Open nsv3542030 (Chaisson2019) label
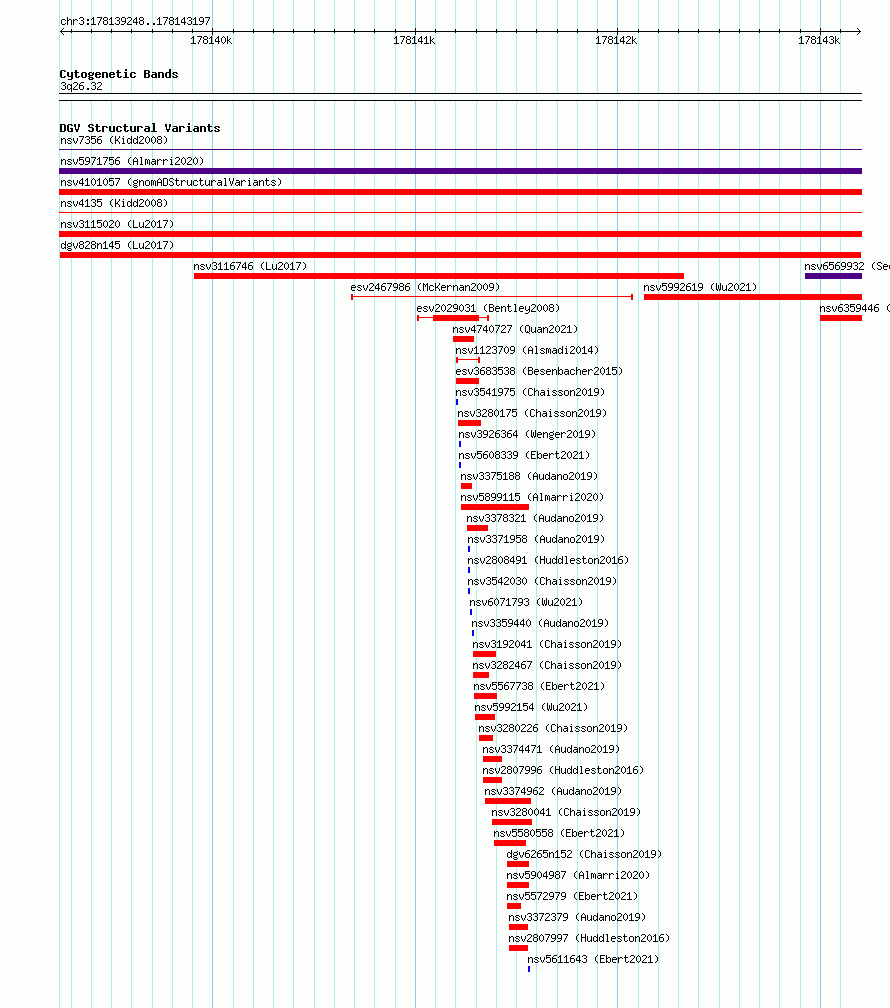Viewport: 890px width, 1008px height. [x=543, y=581]
